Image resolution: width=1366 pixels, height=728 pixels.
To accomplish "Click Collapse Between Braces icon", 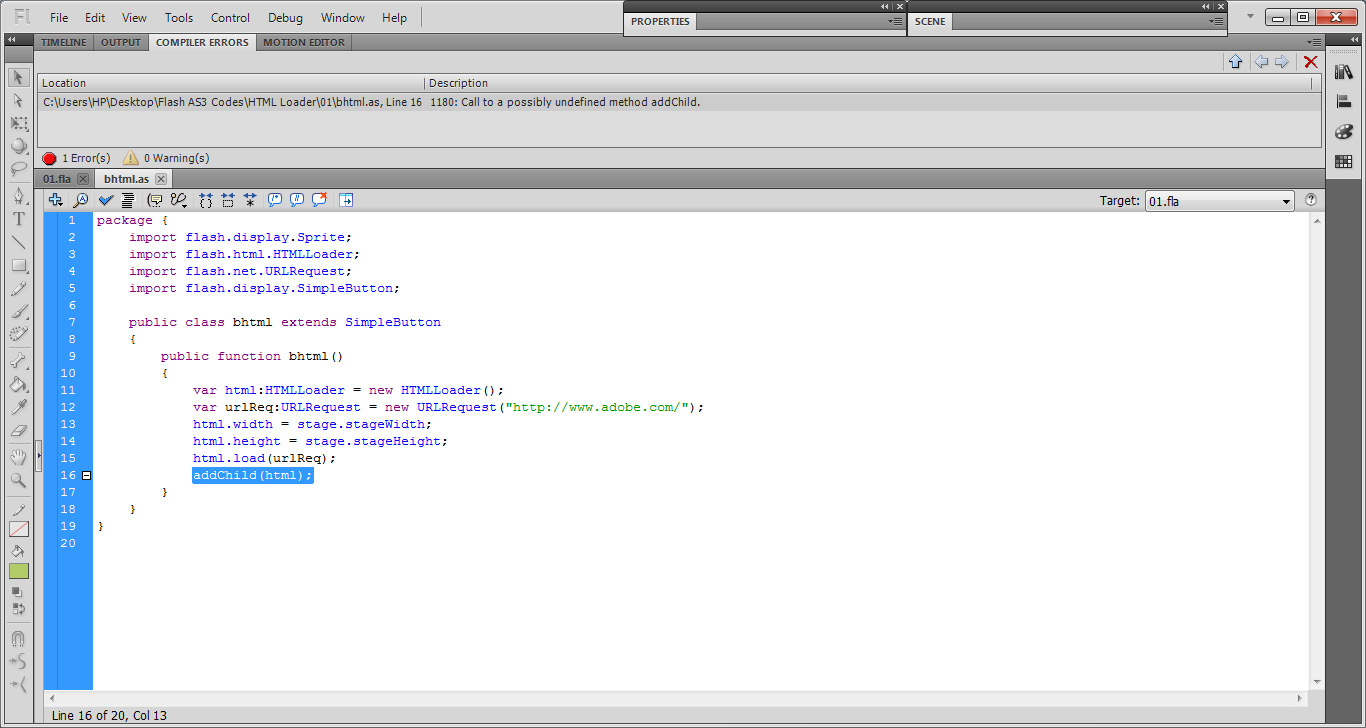I will point(206,200).
